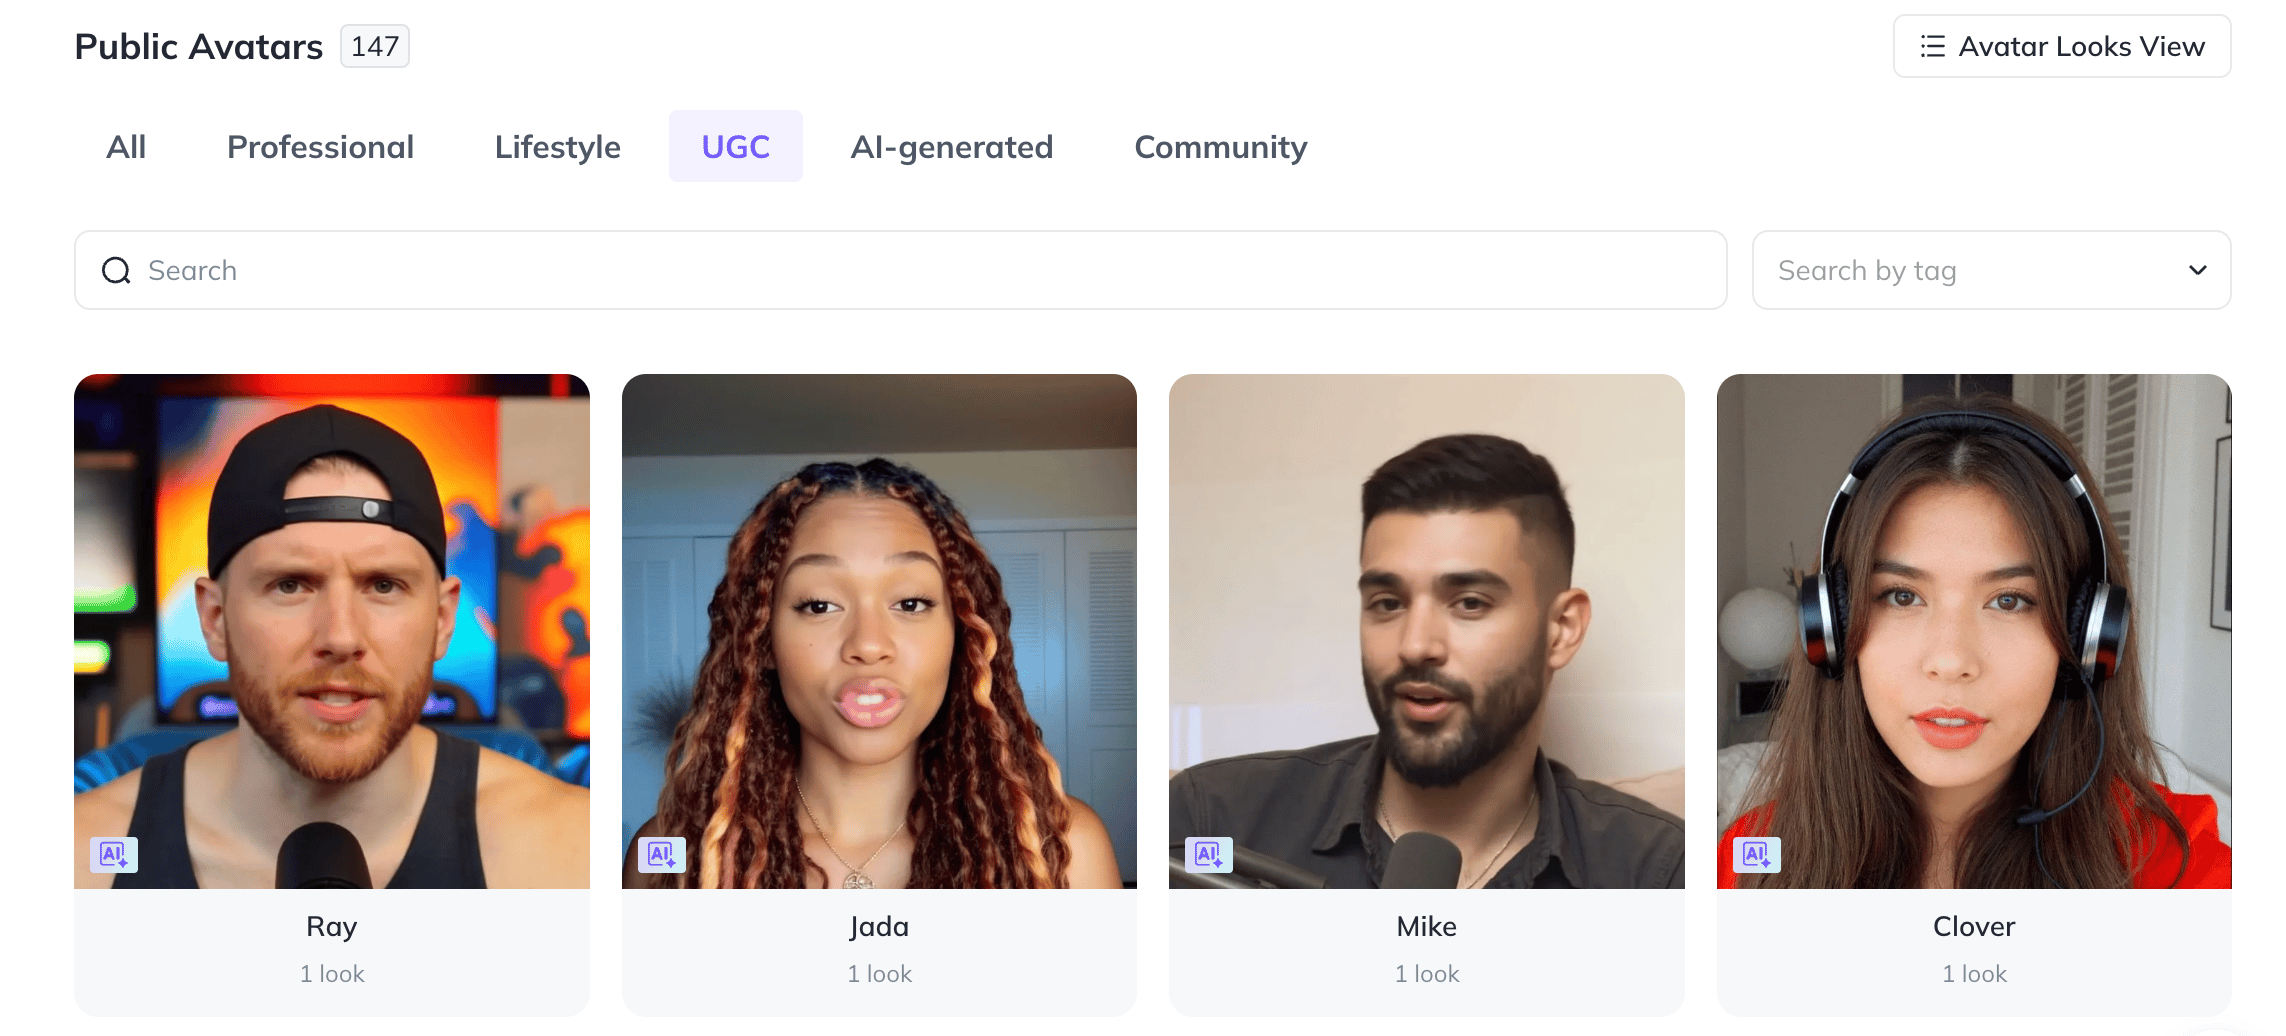
Task: Click the list icon beside Avatar Looks View
Action: [x=1933, y=46]
